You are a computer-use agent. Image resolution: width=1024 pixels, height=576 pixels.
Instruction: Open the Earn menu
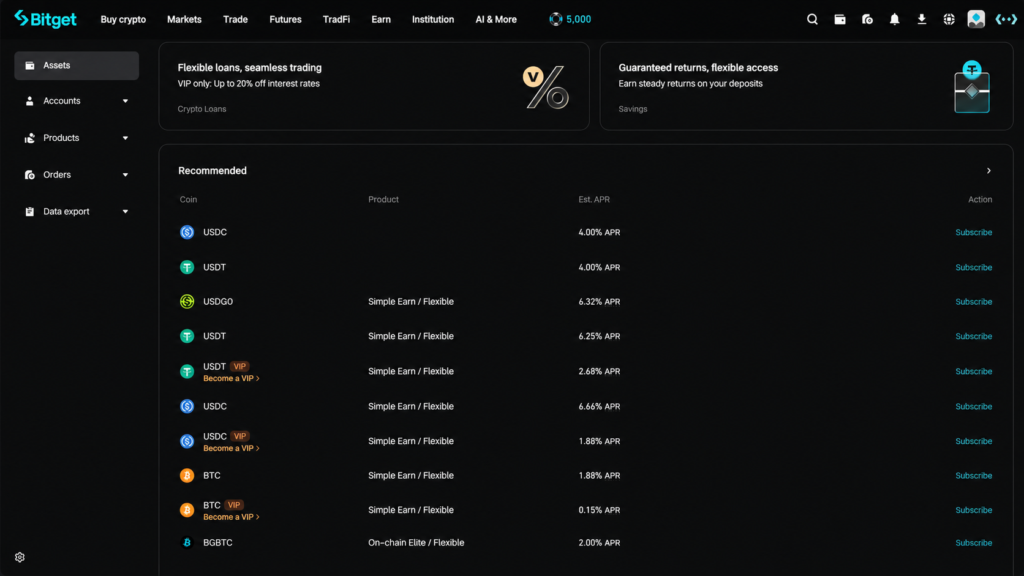point(381,20)
